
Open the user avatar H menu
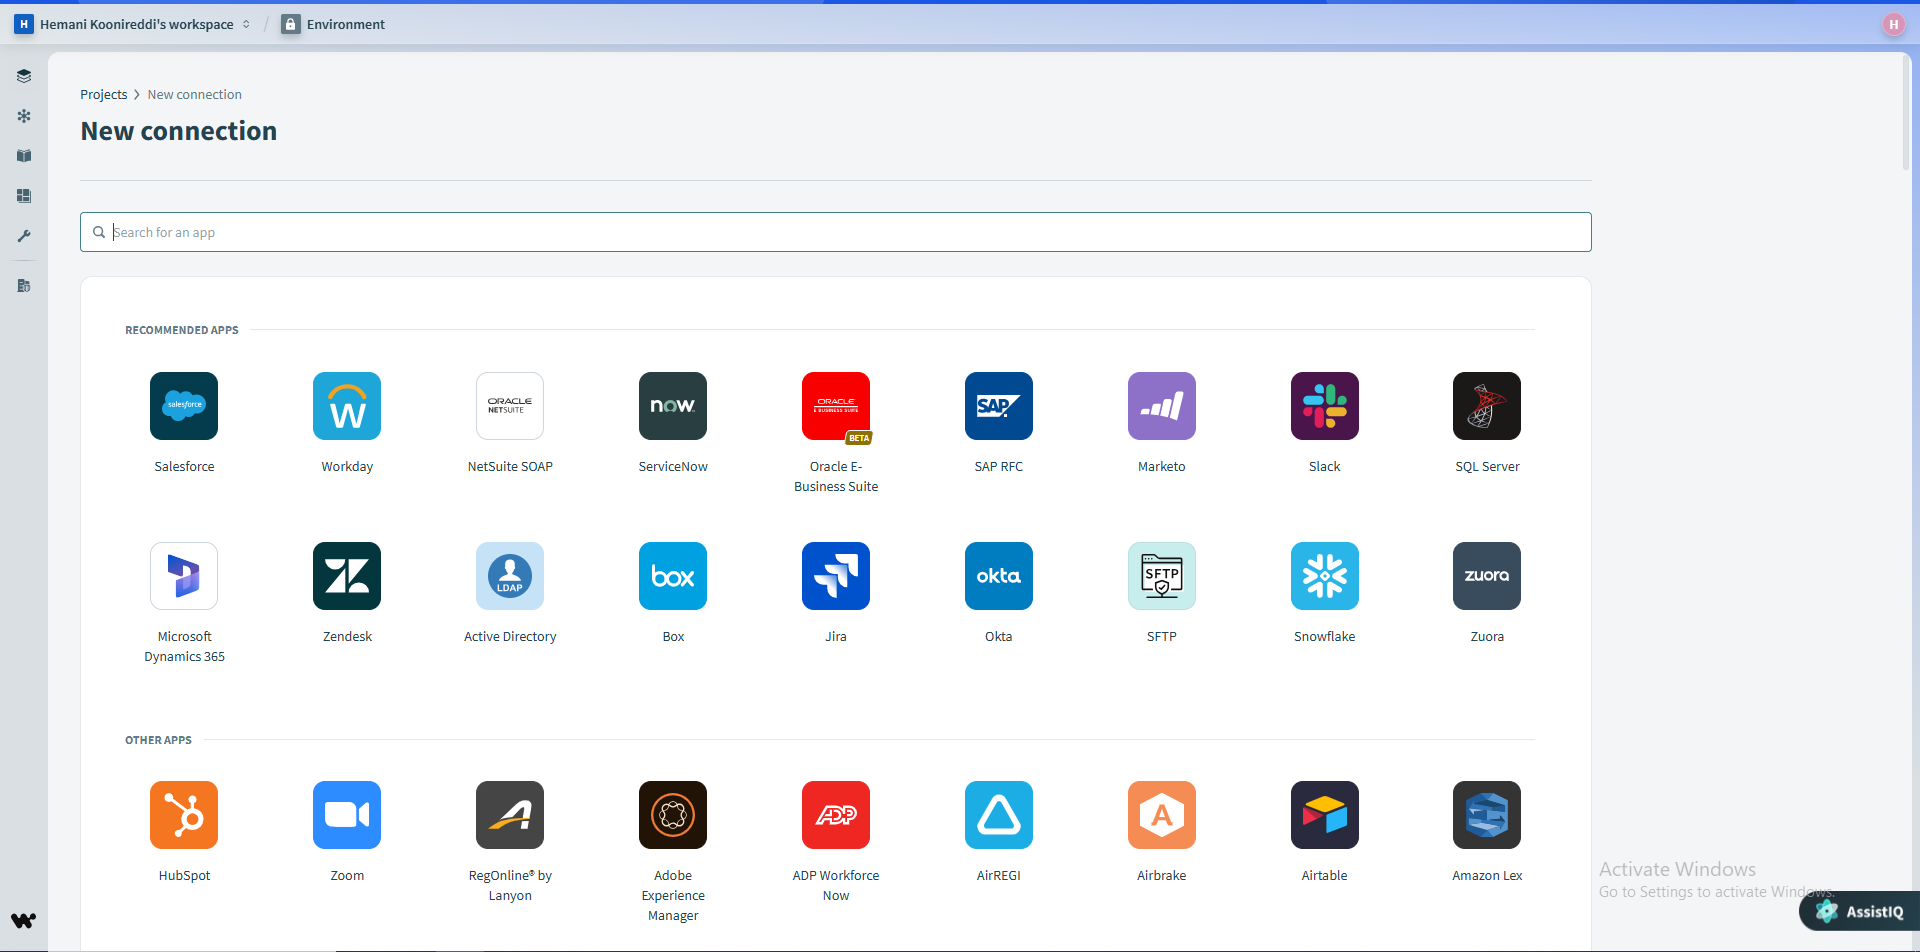(1893, 25)
